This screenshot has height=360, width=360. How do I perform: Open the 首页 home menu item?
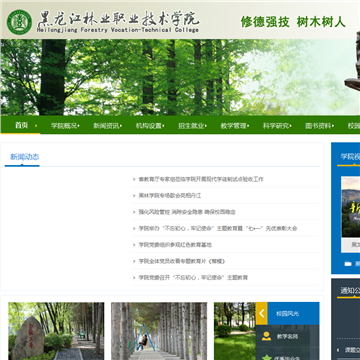click(x=21, y=125)
